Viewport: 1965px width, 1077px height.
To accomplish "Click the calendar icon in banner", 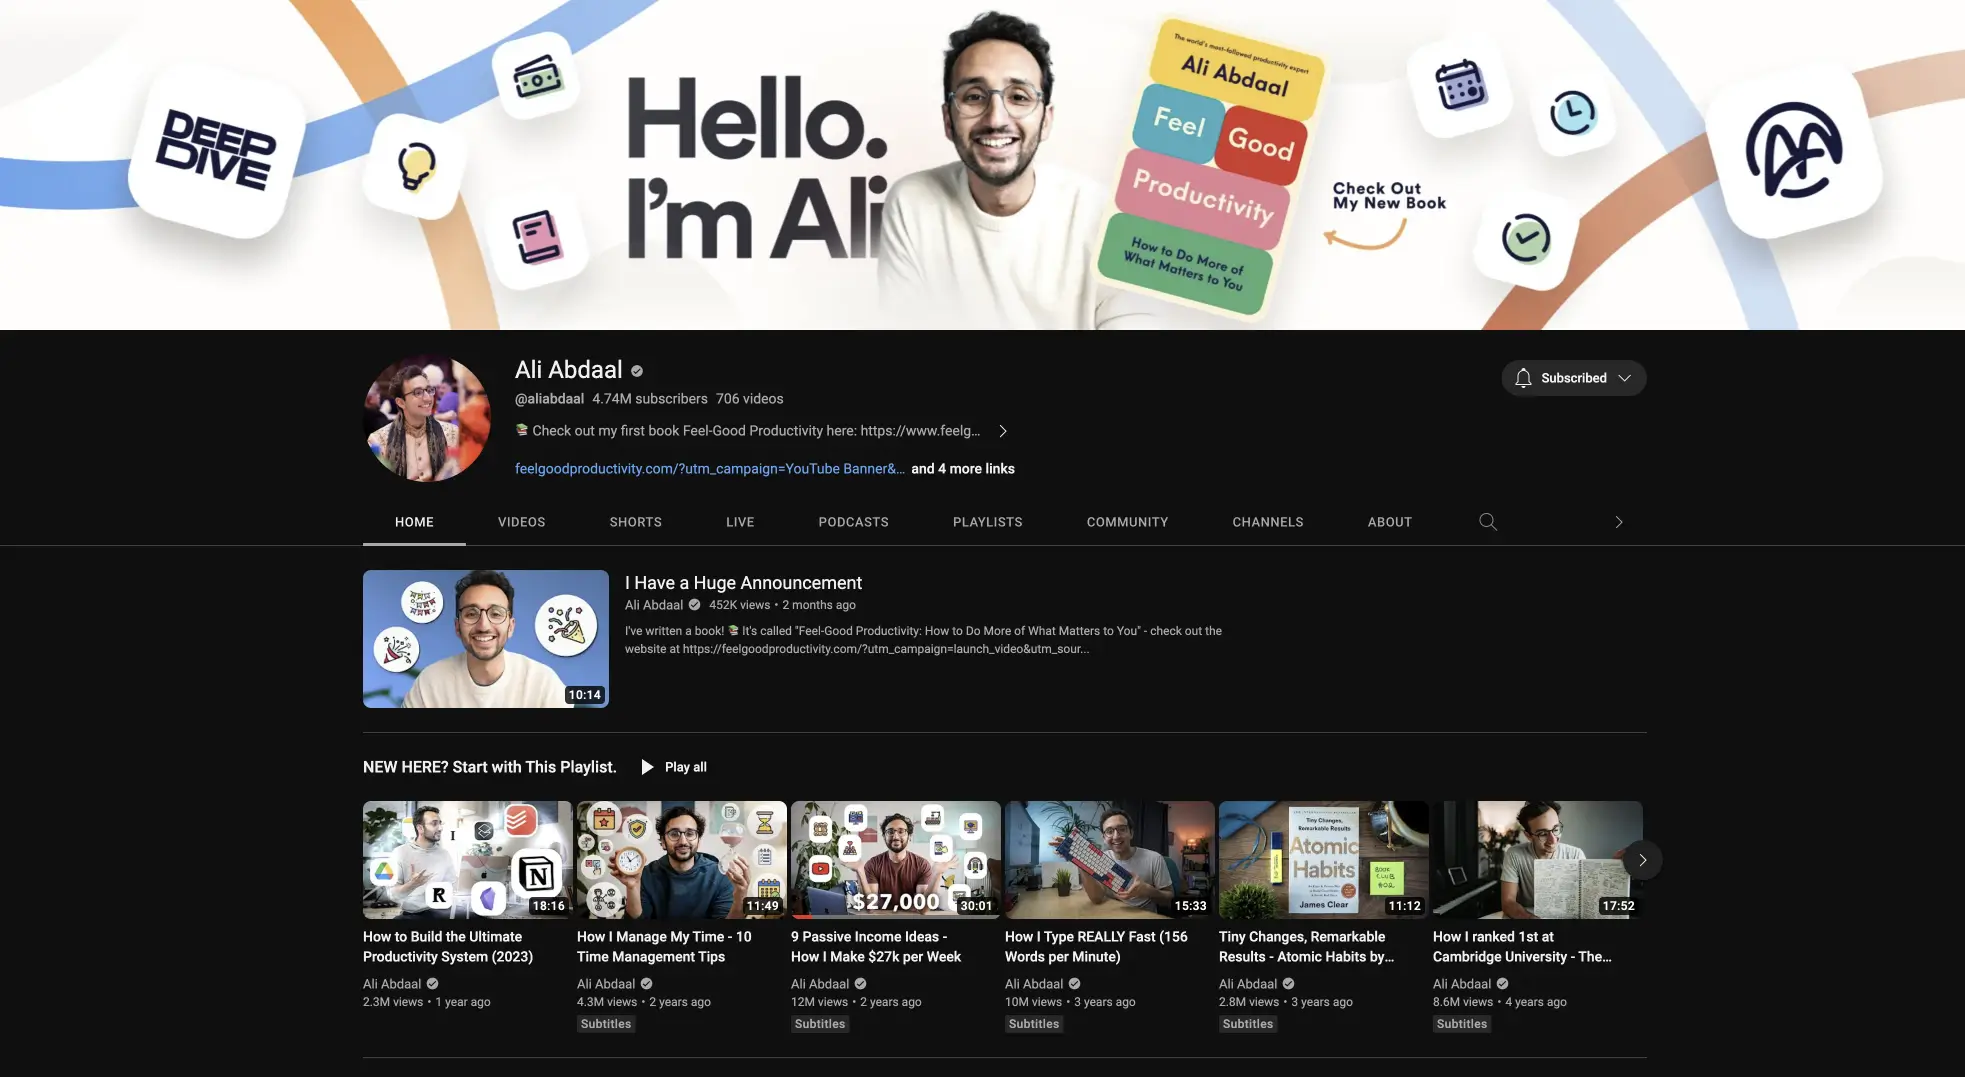I will [1460, 84].
